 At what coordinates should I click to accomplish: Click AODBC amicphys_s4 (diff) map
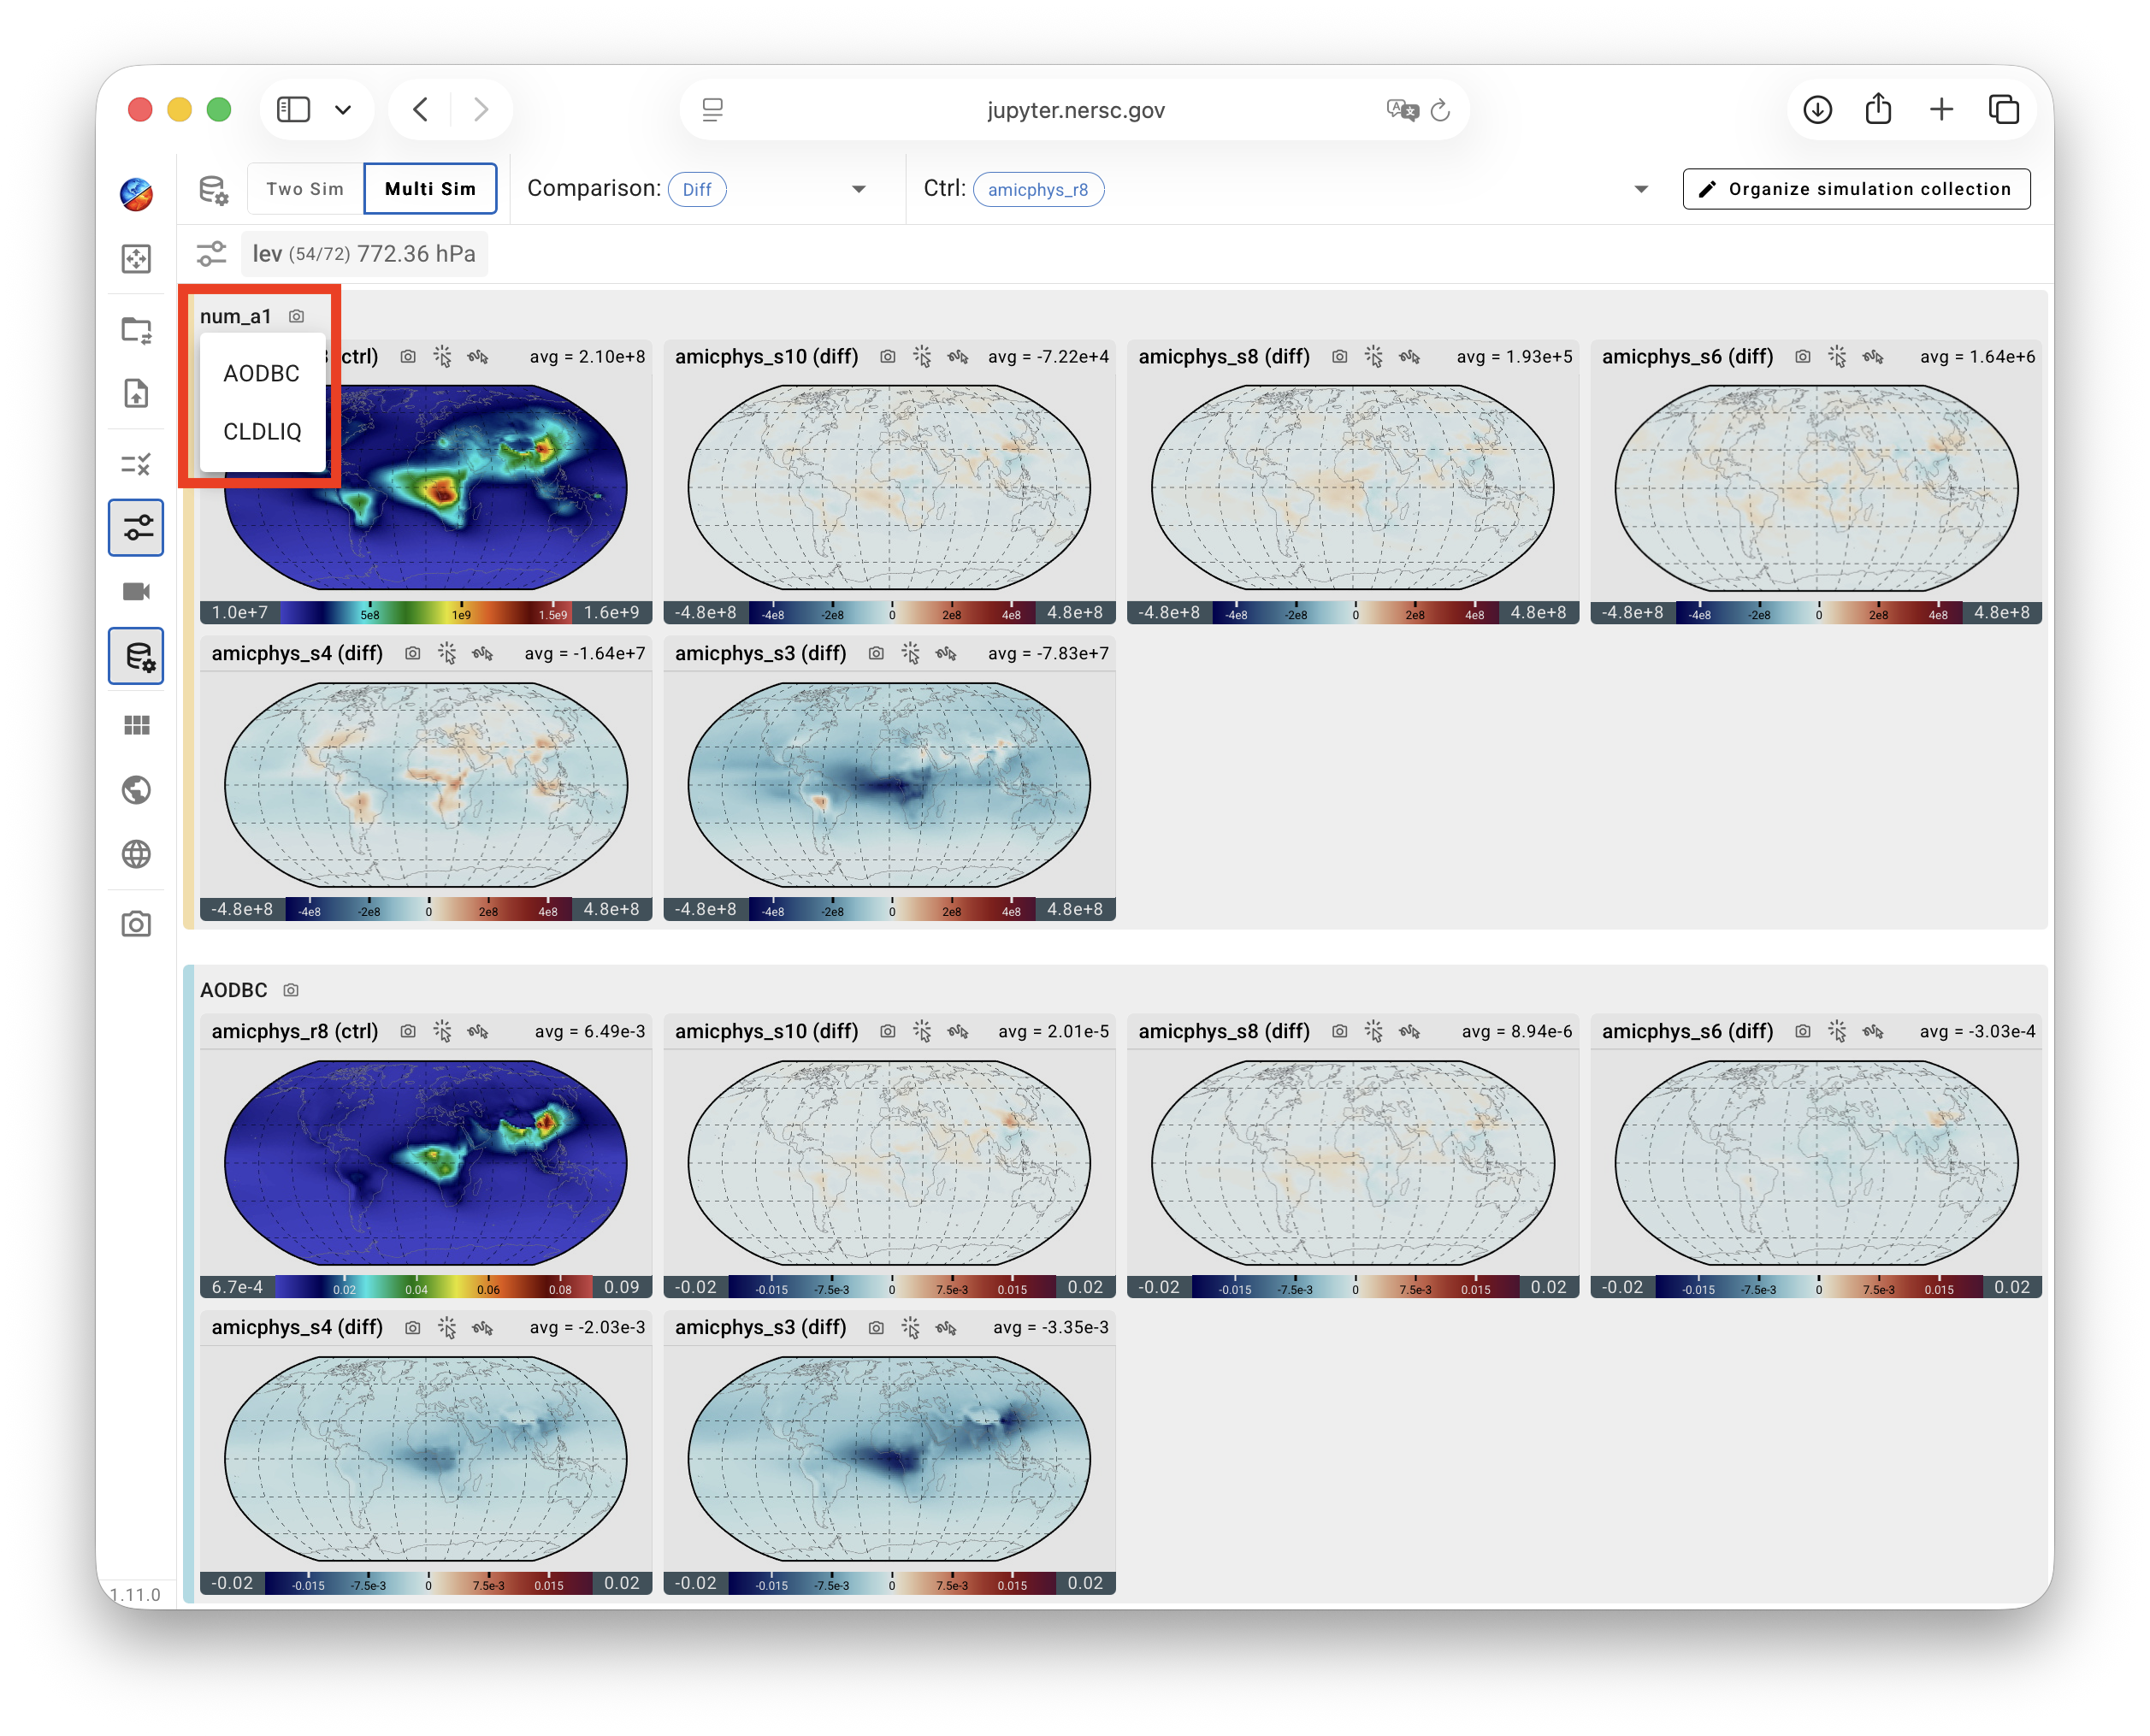pos(426,1458)
